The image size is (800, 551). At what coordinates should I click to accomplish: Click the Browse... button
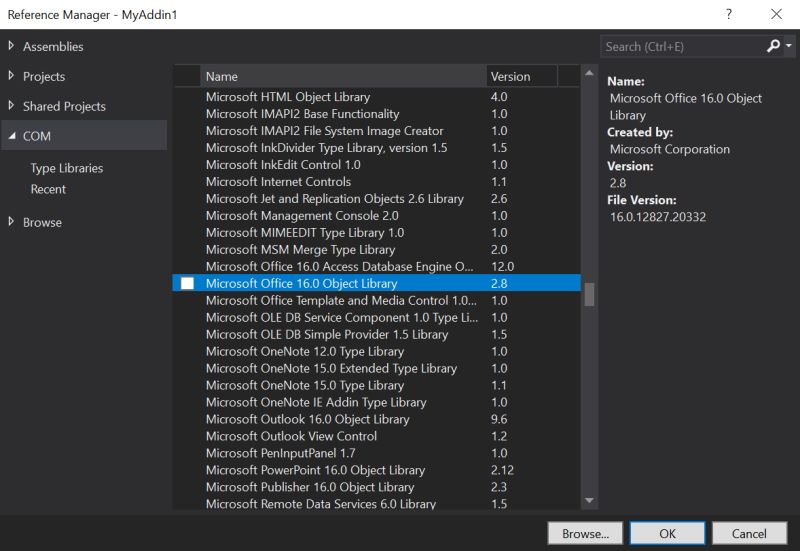tap(585, 533)
